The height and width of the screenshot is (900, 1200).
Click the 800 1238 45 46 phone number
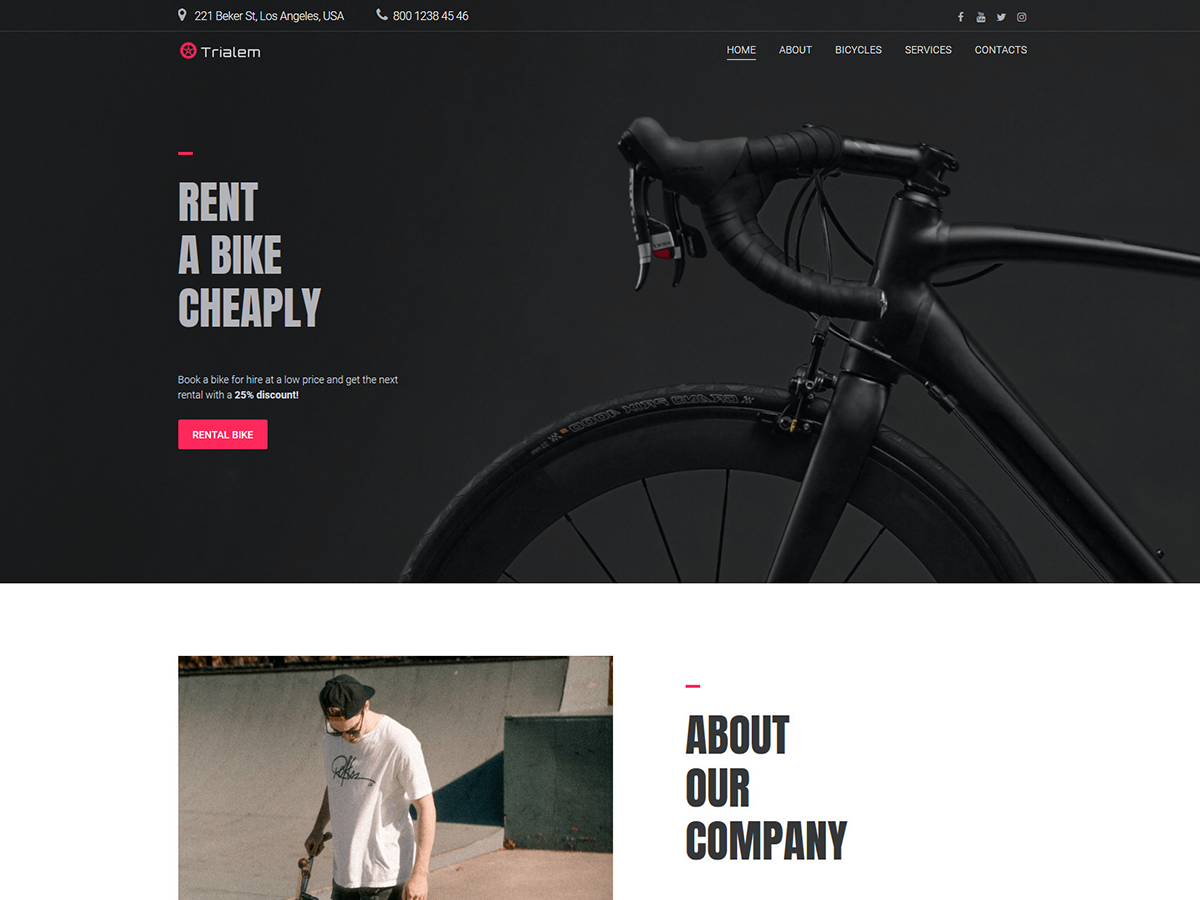click(x=431, y=16)
